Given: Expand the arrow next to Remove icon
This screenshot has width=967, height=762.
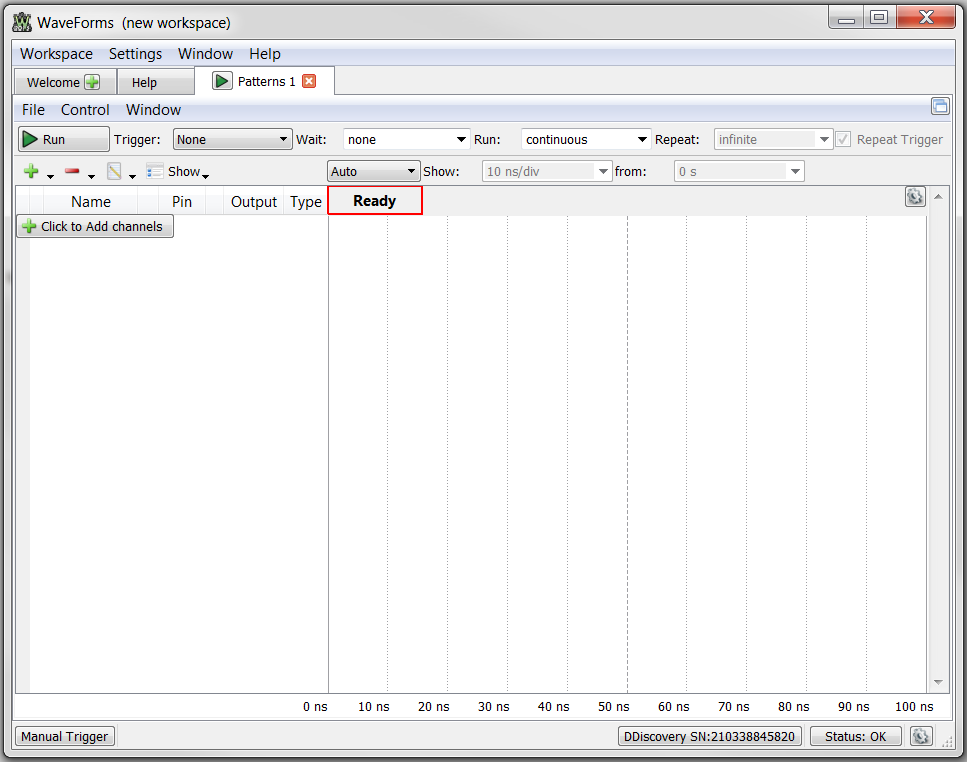Looking at the screenshot, I should [91, 177].
